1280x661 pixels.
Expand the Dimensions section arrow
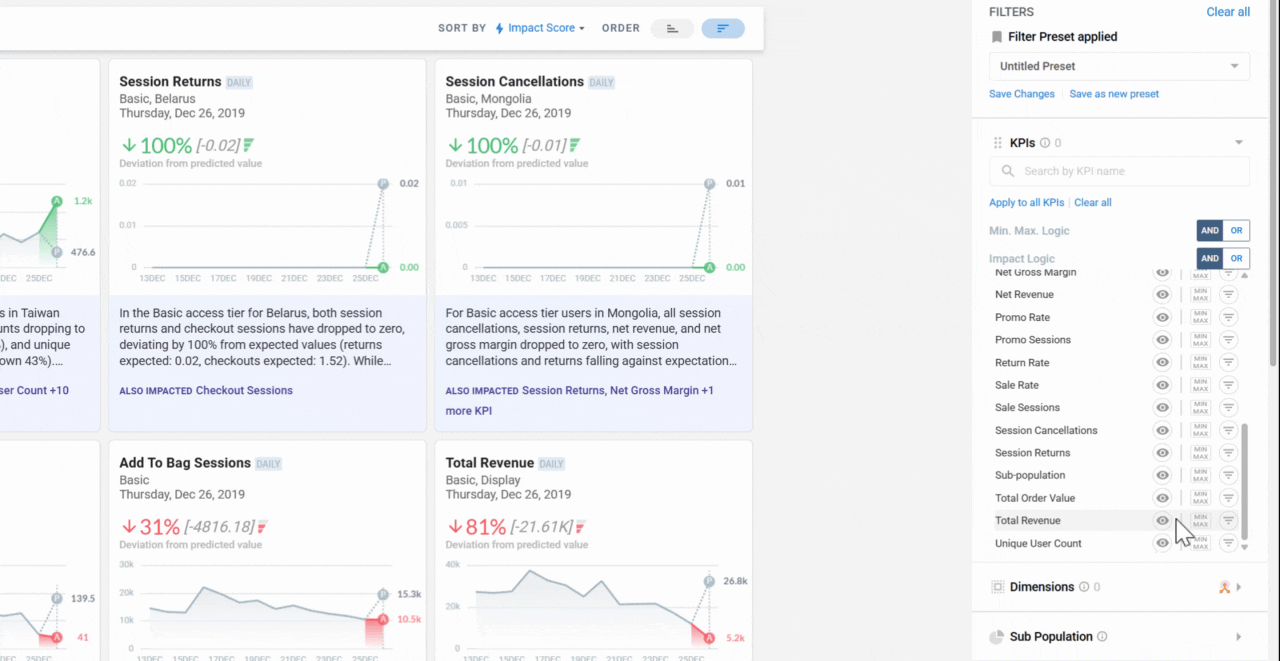click(x=1239, y=587)
